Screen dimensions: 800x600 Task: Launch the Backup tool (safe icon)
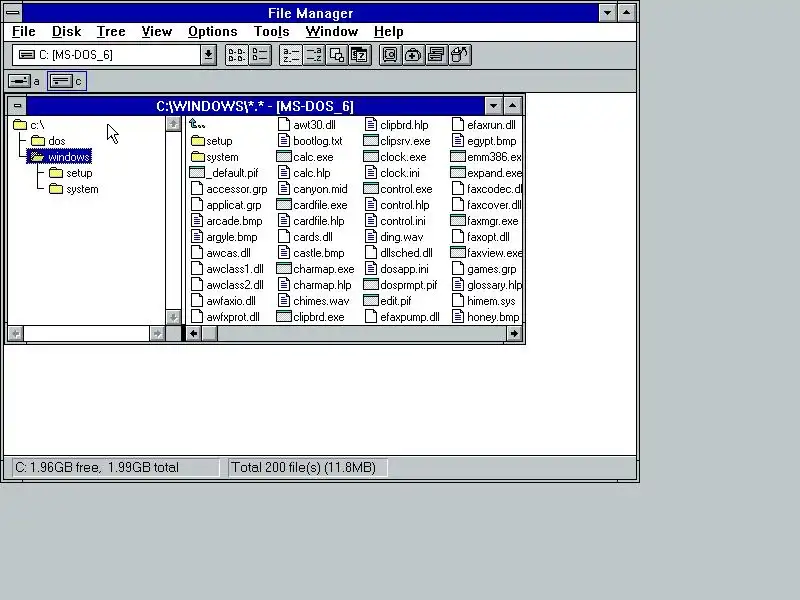pos(390,55)
